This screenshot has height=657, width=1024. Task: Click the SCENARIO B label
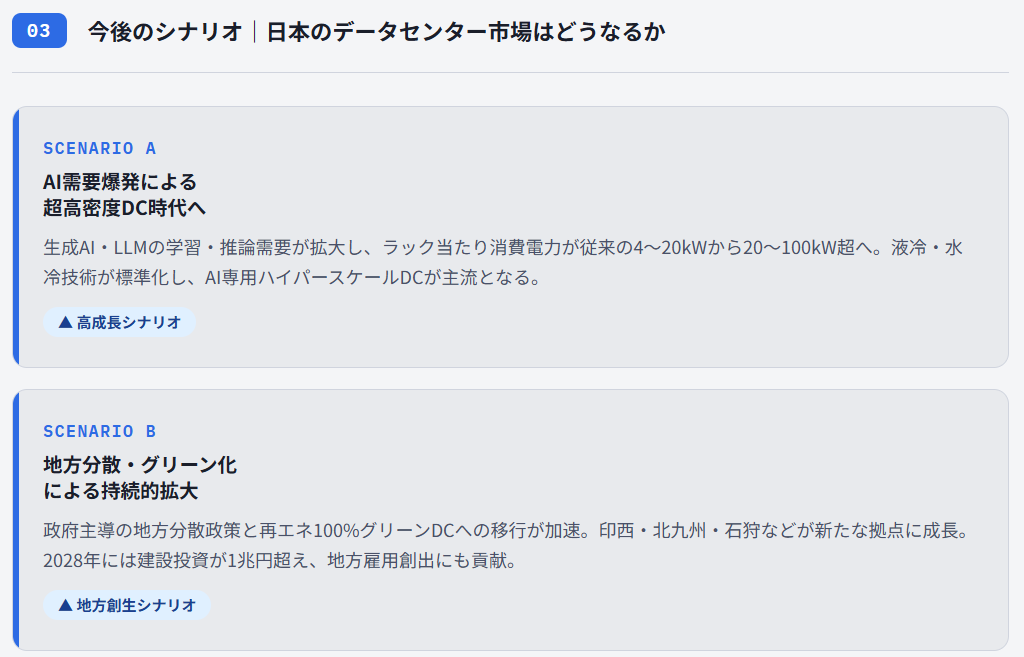coord(99,431)
